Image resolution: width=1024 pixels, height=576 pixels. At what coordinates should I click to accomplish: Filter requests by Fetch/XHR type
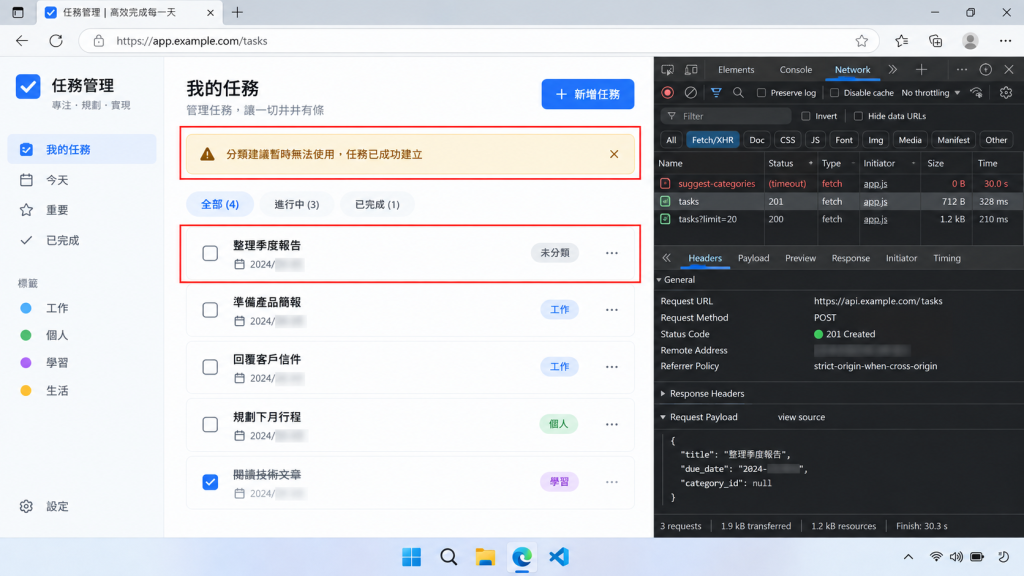coord(712,140)
